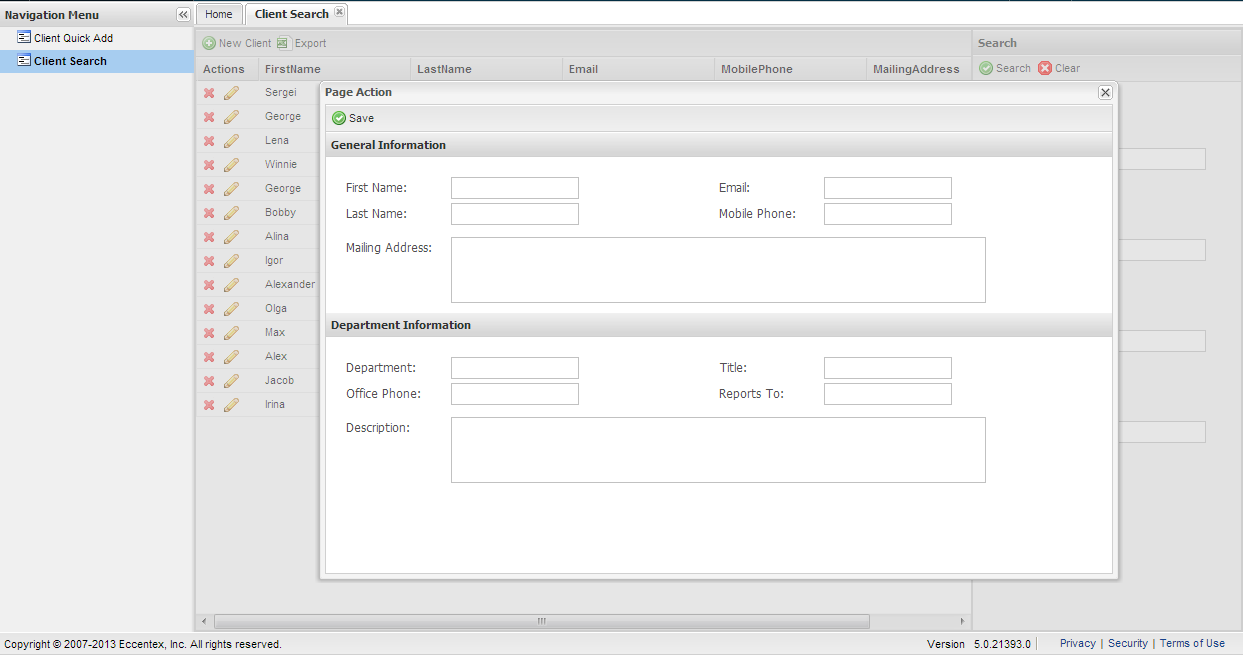Click the name Winnie in the grid
The image size is (1243, 655).
tap(281, 164)
